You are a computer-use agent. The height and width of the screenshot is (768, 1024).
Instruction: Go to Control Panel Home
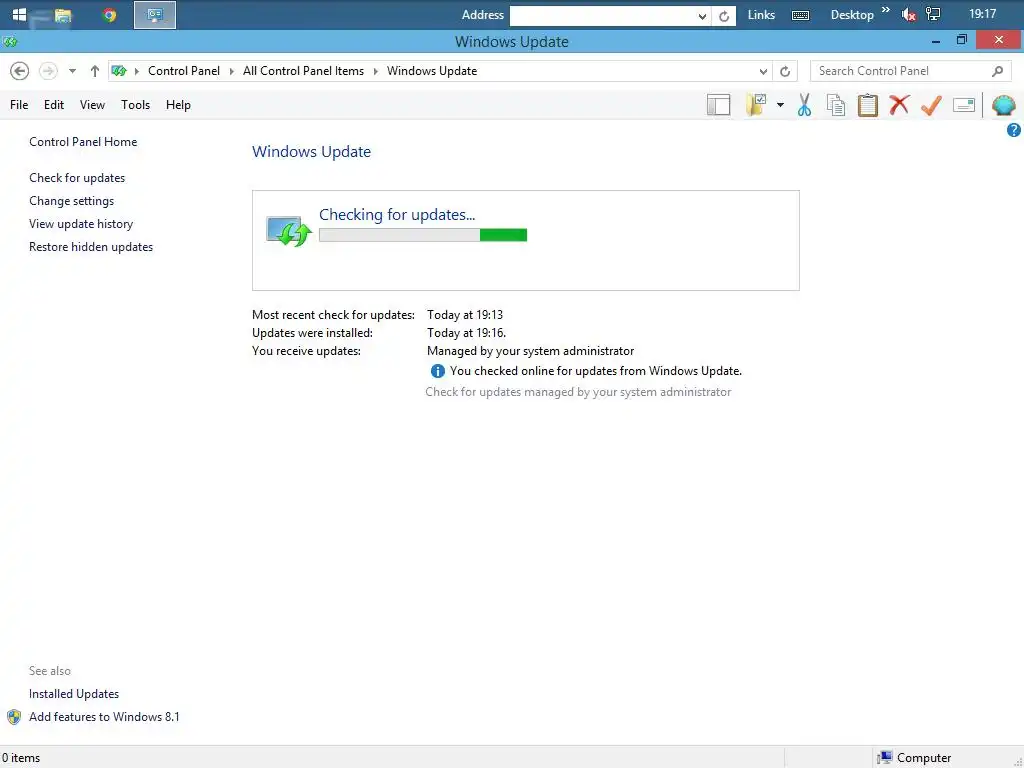pyautogui.click(x=83, y=142)
